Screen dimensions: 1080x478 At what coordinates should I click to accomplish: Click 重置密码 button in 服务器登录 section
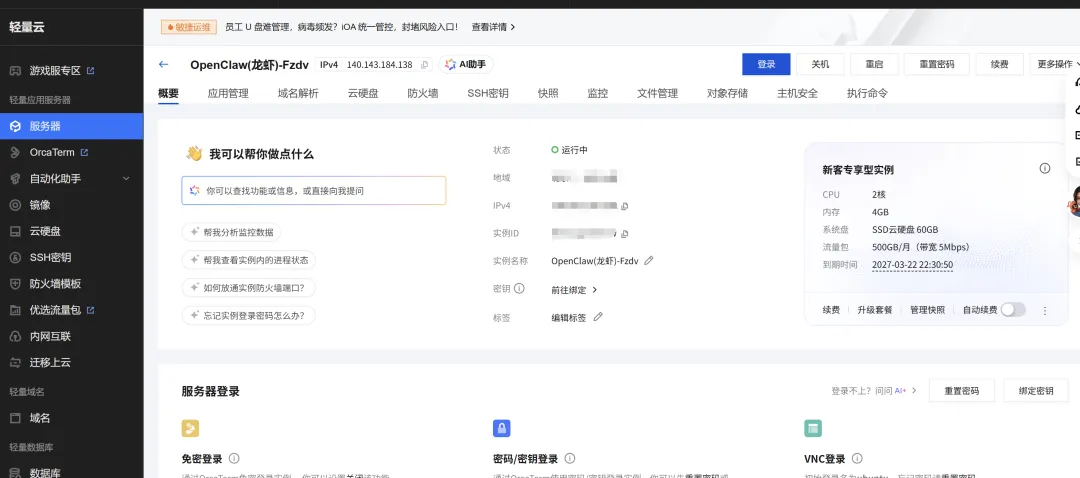tap(962, 391)
